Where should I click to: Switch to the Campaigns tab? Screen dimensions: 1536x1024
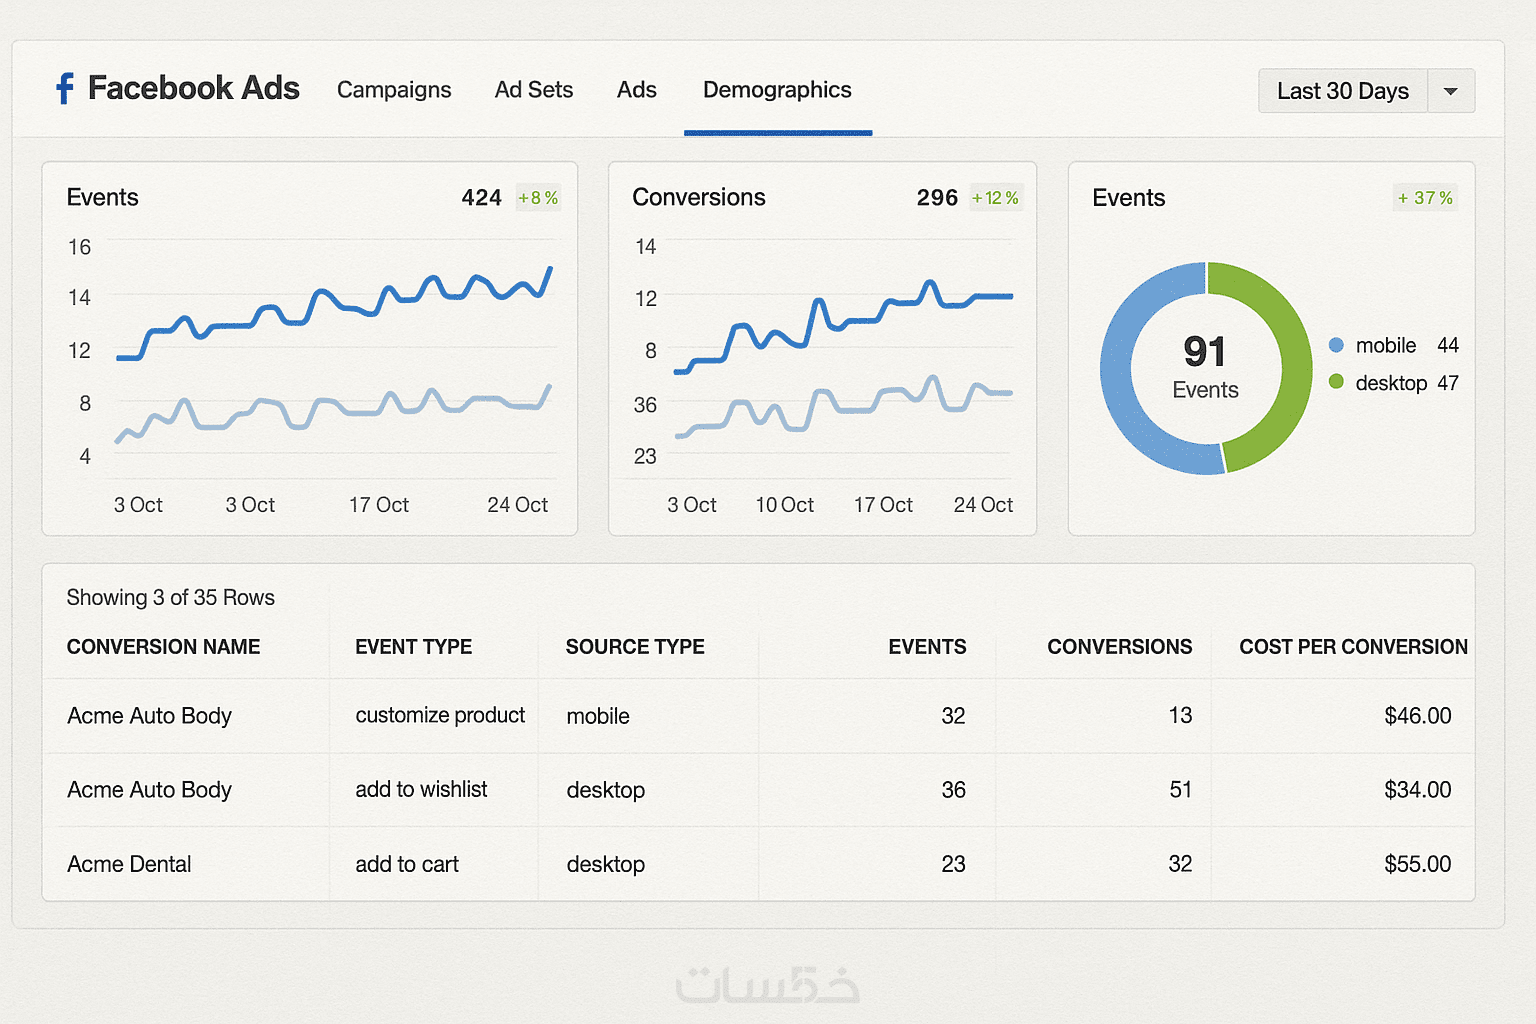(x=394, y=90)
